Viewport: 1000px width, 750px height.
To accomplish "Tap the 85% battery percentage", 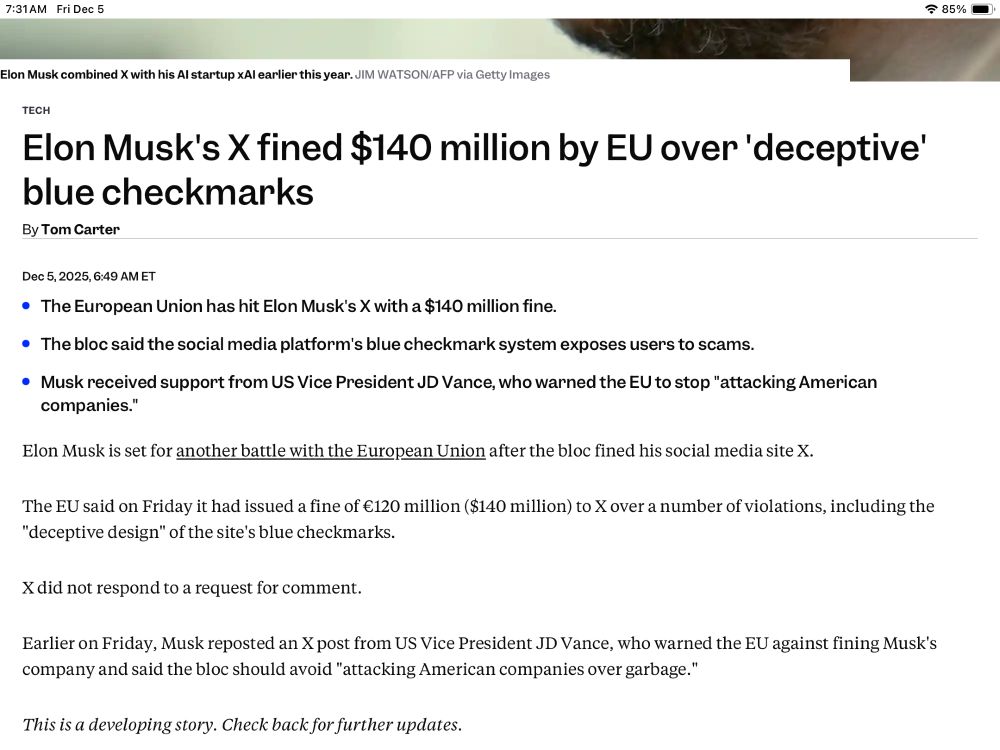I will click(953, 9).
